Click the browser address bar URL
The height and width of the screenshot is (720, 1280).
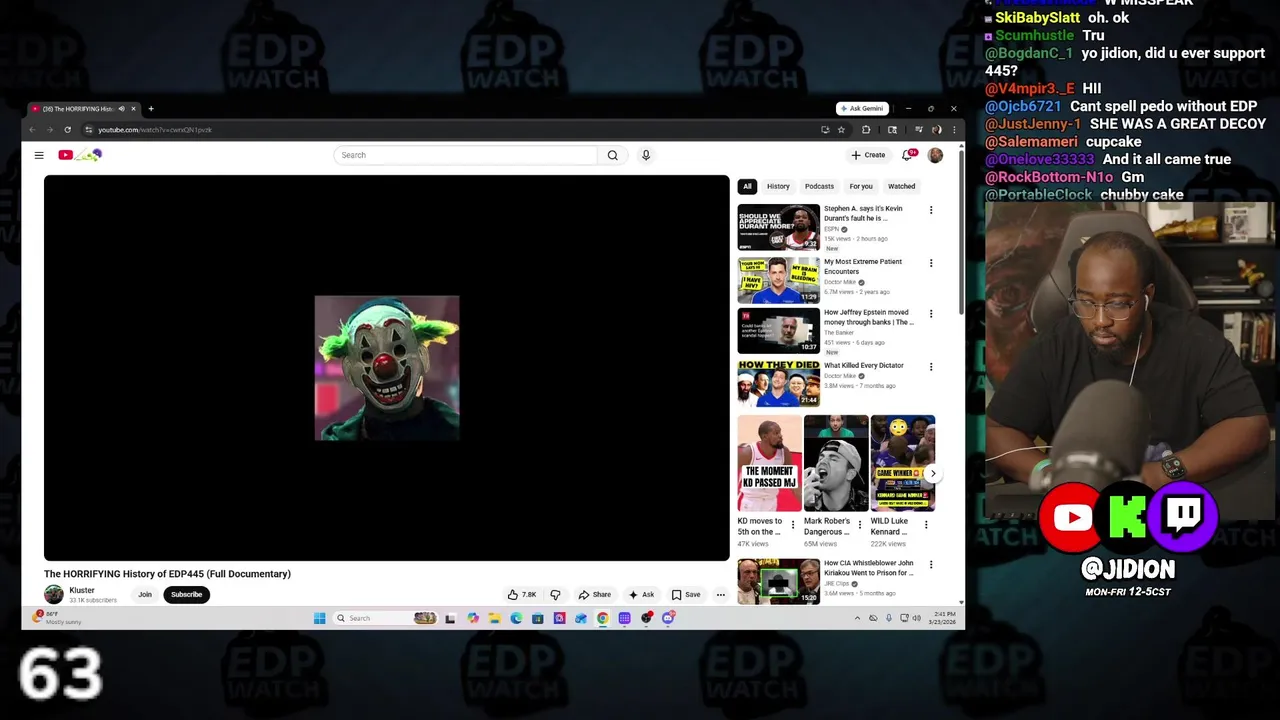(155, 130)
